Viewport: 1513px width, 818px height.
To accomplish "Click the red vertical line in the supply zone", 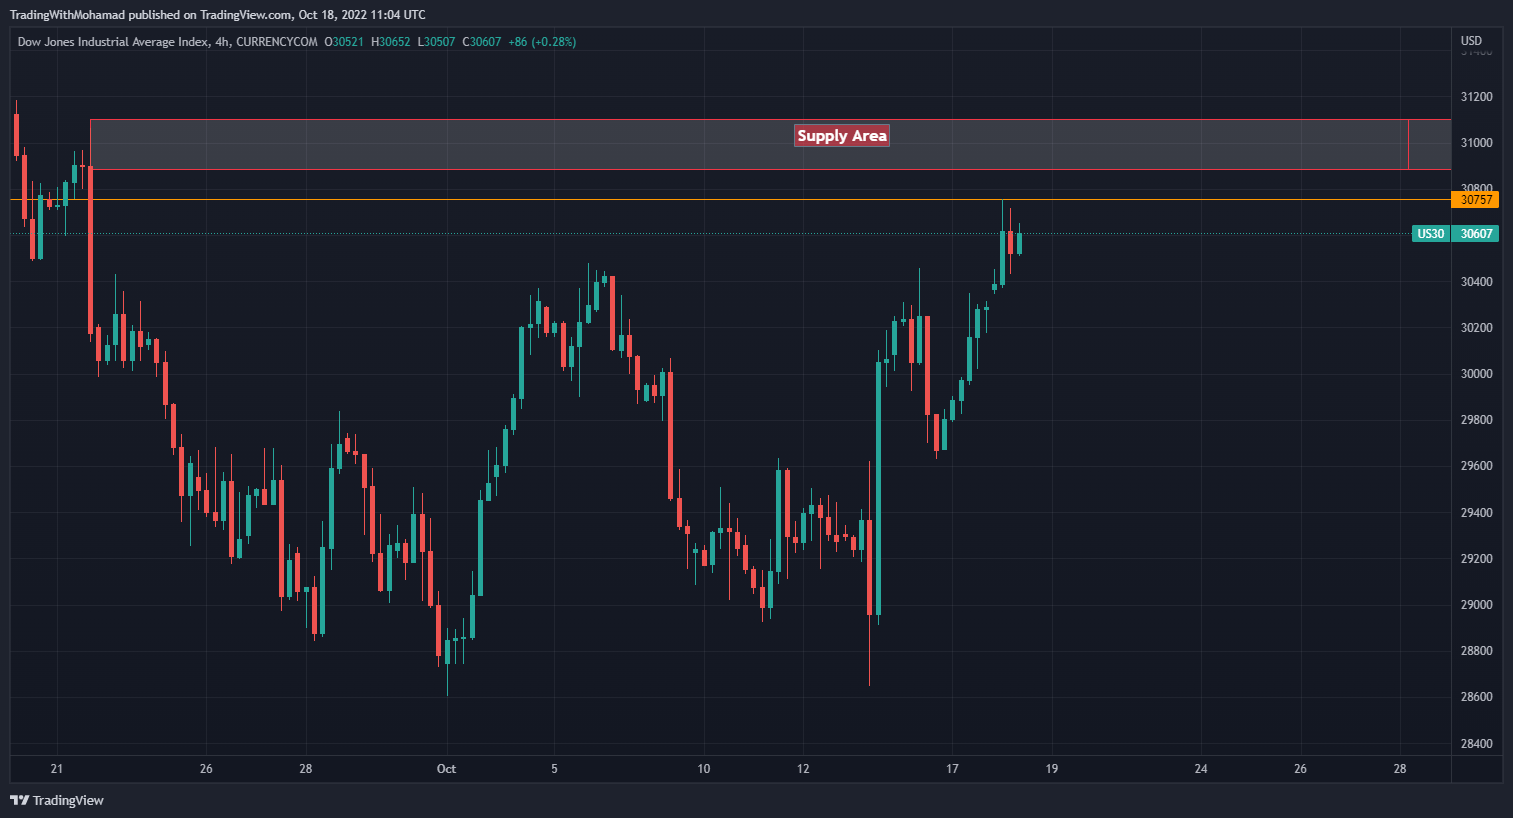I will tap(1408, 145).
